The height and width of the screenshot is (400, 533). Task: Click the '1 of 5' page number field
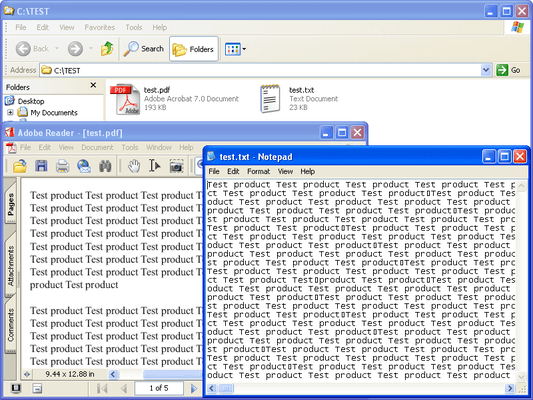pos(159,388)
